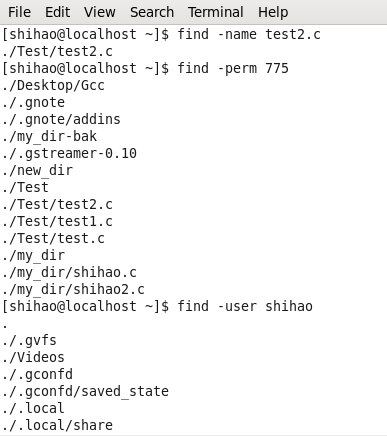This screenshot has width=387, height=436.
Task: Click the ./.gconfd/saved_state output line
Action: pos(85,391)
